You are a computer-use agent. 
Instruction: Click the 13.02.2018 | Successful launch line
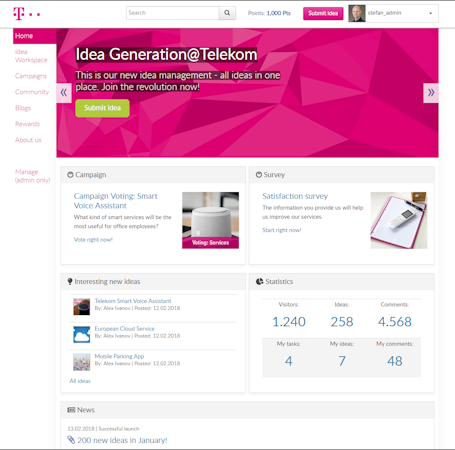103,429
